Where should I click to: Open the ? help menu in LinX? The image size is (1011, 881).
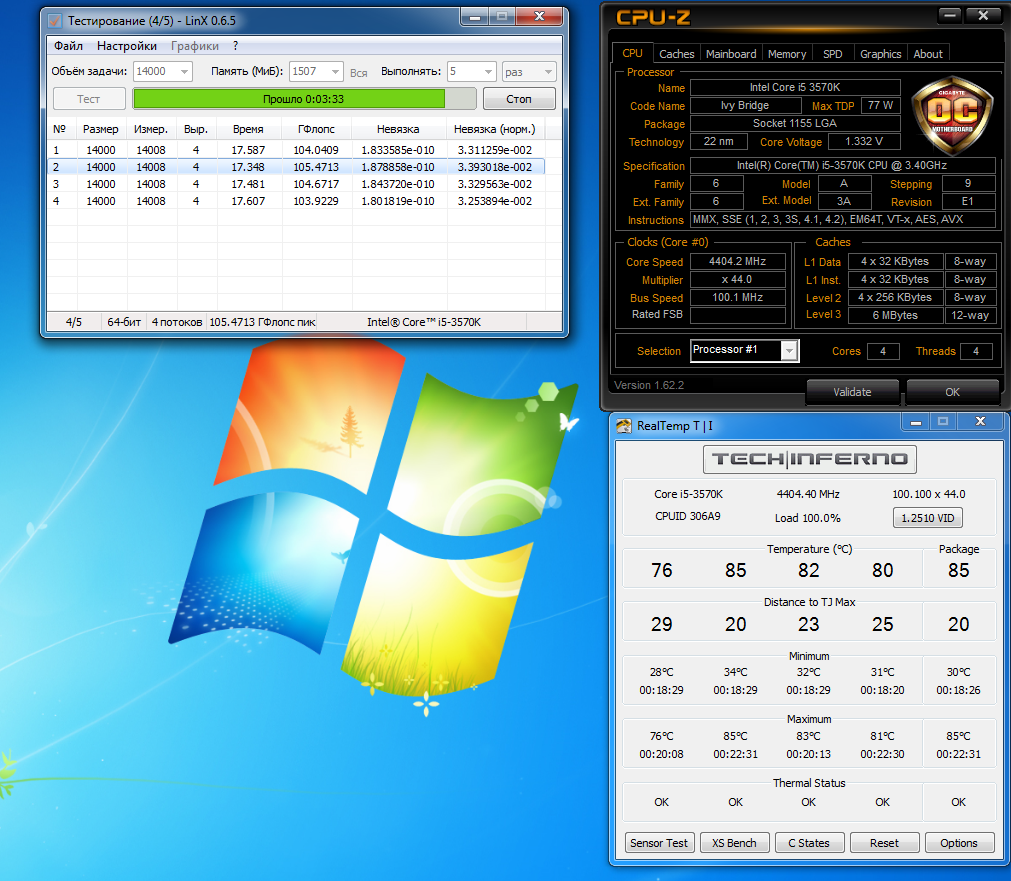pyautogui.click(x=235, y=46)
